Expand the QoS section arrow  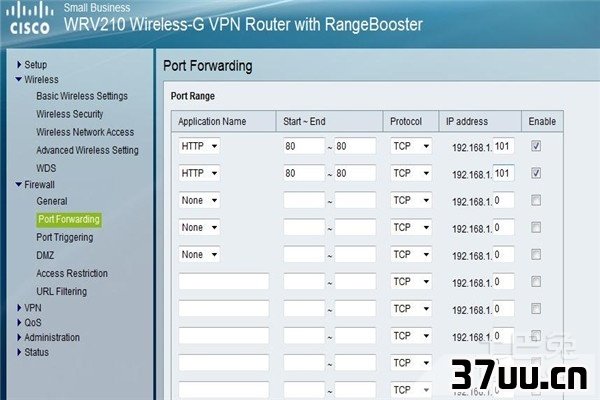(19, 322)
